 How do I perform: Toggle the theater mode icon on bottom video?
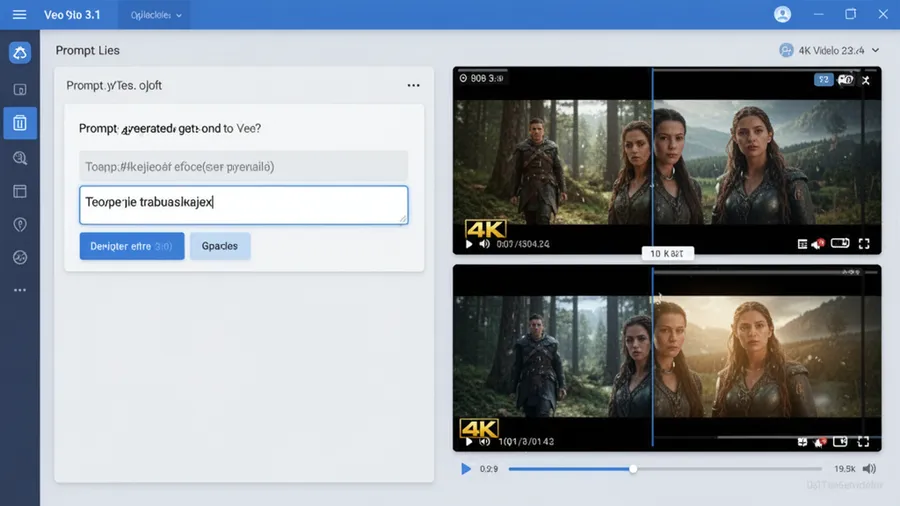click(840, 441)
